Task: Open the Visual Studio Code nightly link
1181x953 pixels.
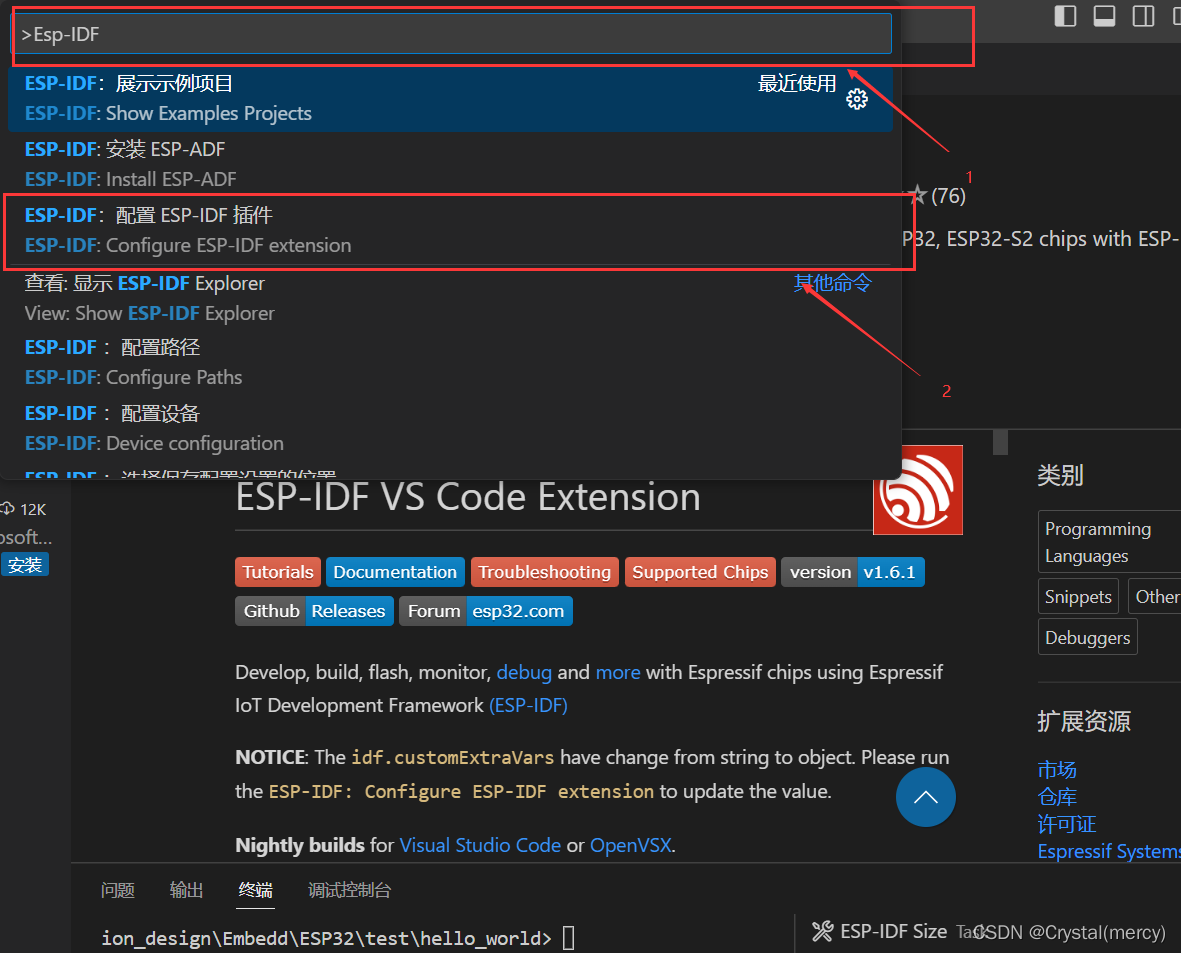Action: click(480, 845)
